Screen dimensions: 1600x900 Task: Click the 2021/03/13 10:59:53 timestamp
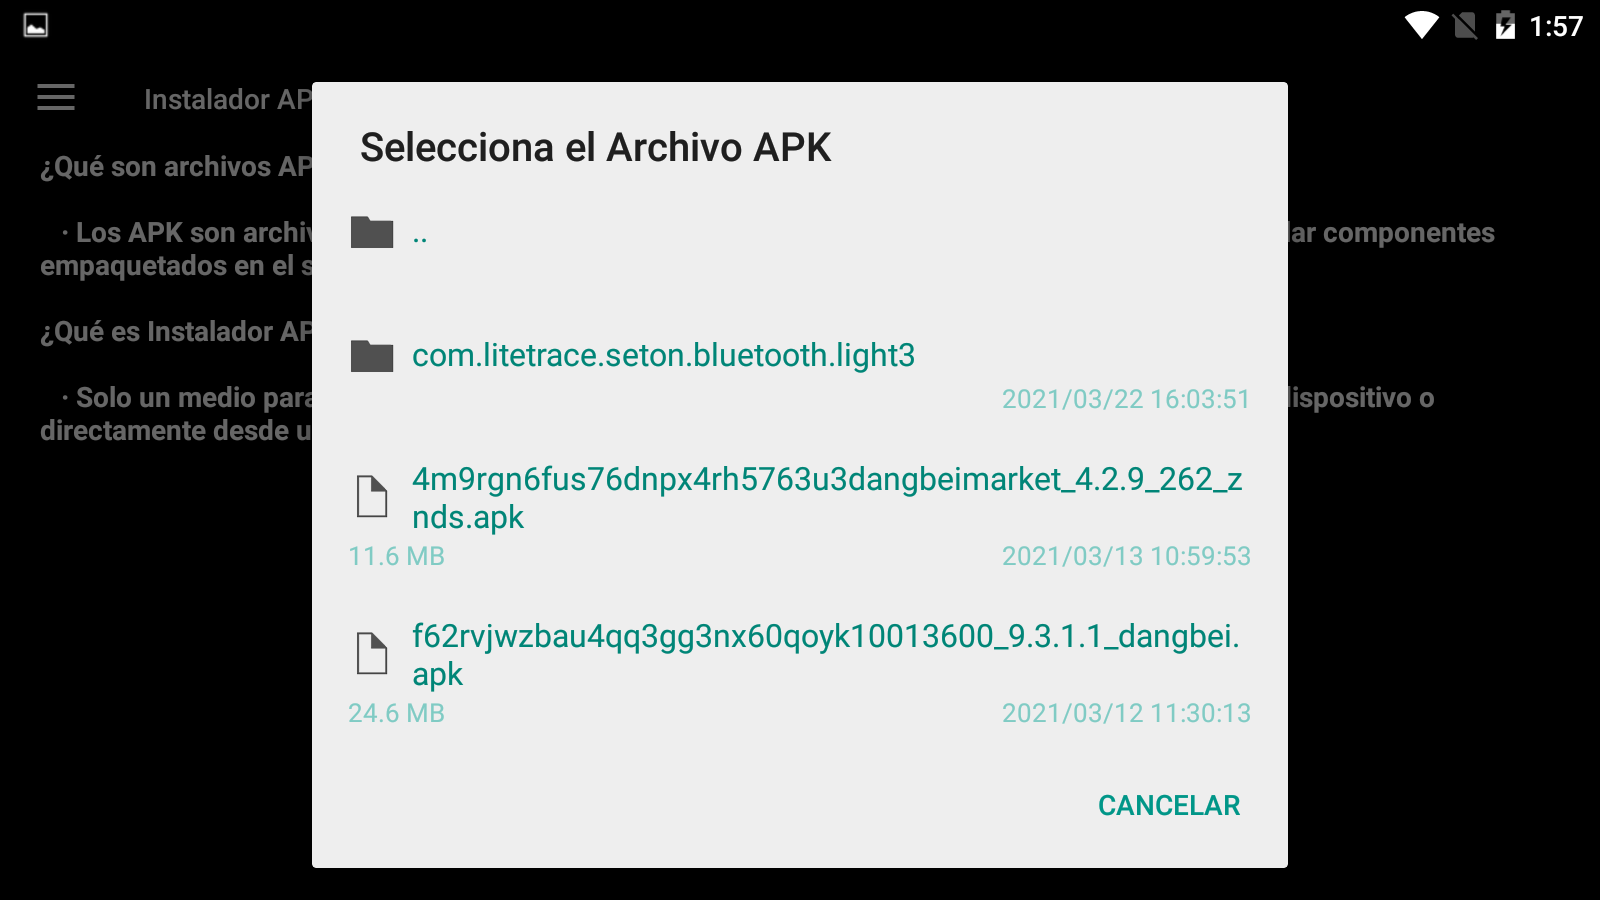[x=1126, y=556]
